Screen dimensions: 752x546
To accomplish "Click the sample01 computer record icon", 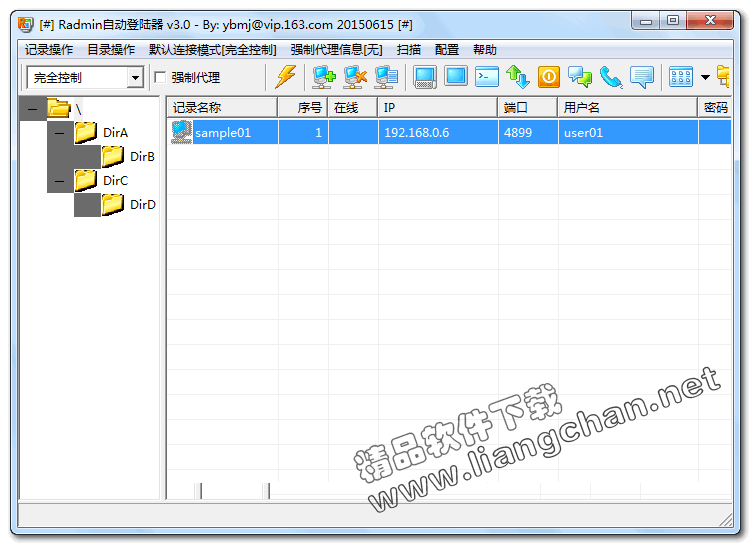I will pyautogui.click(x=181, y=132).
